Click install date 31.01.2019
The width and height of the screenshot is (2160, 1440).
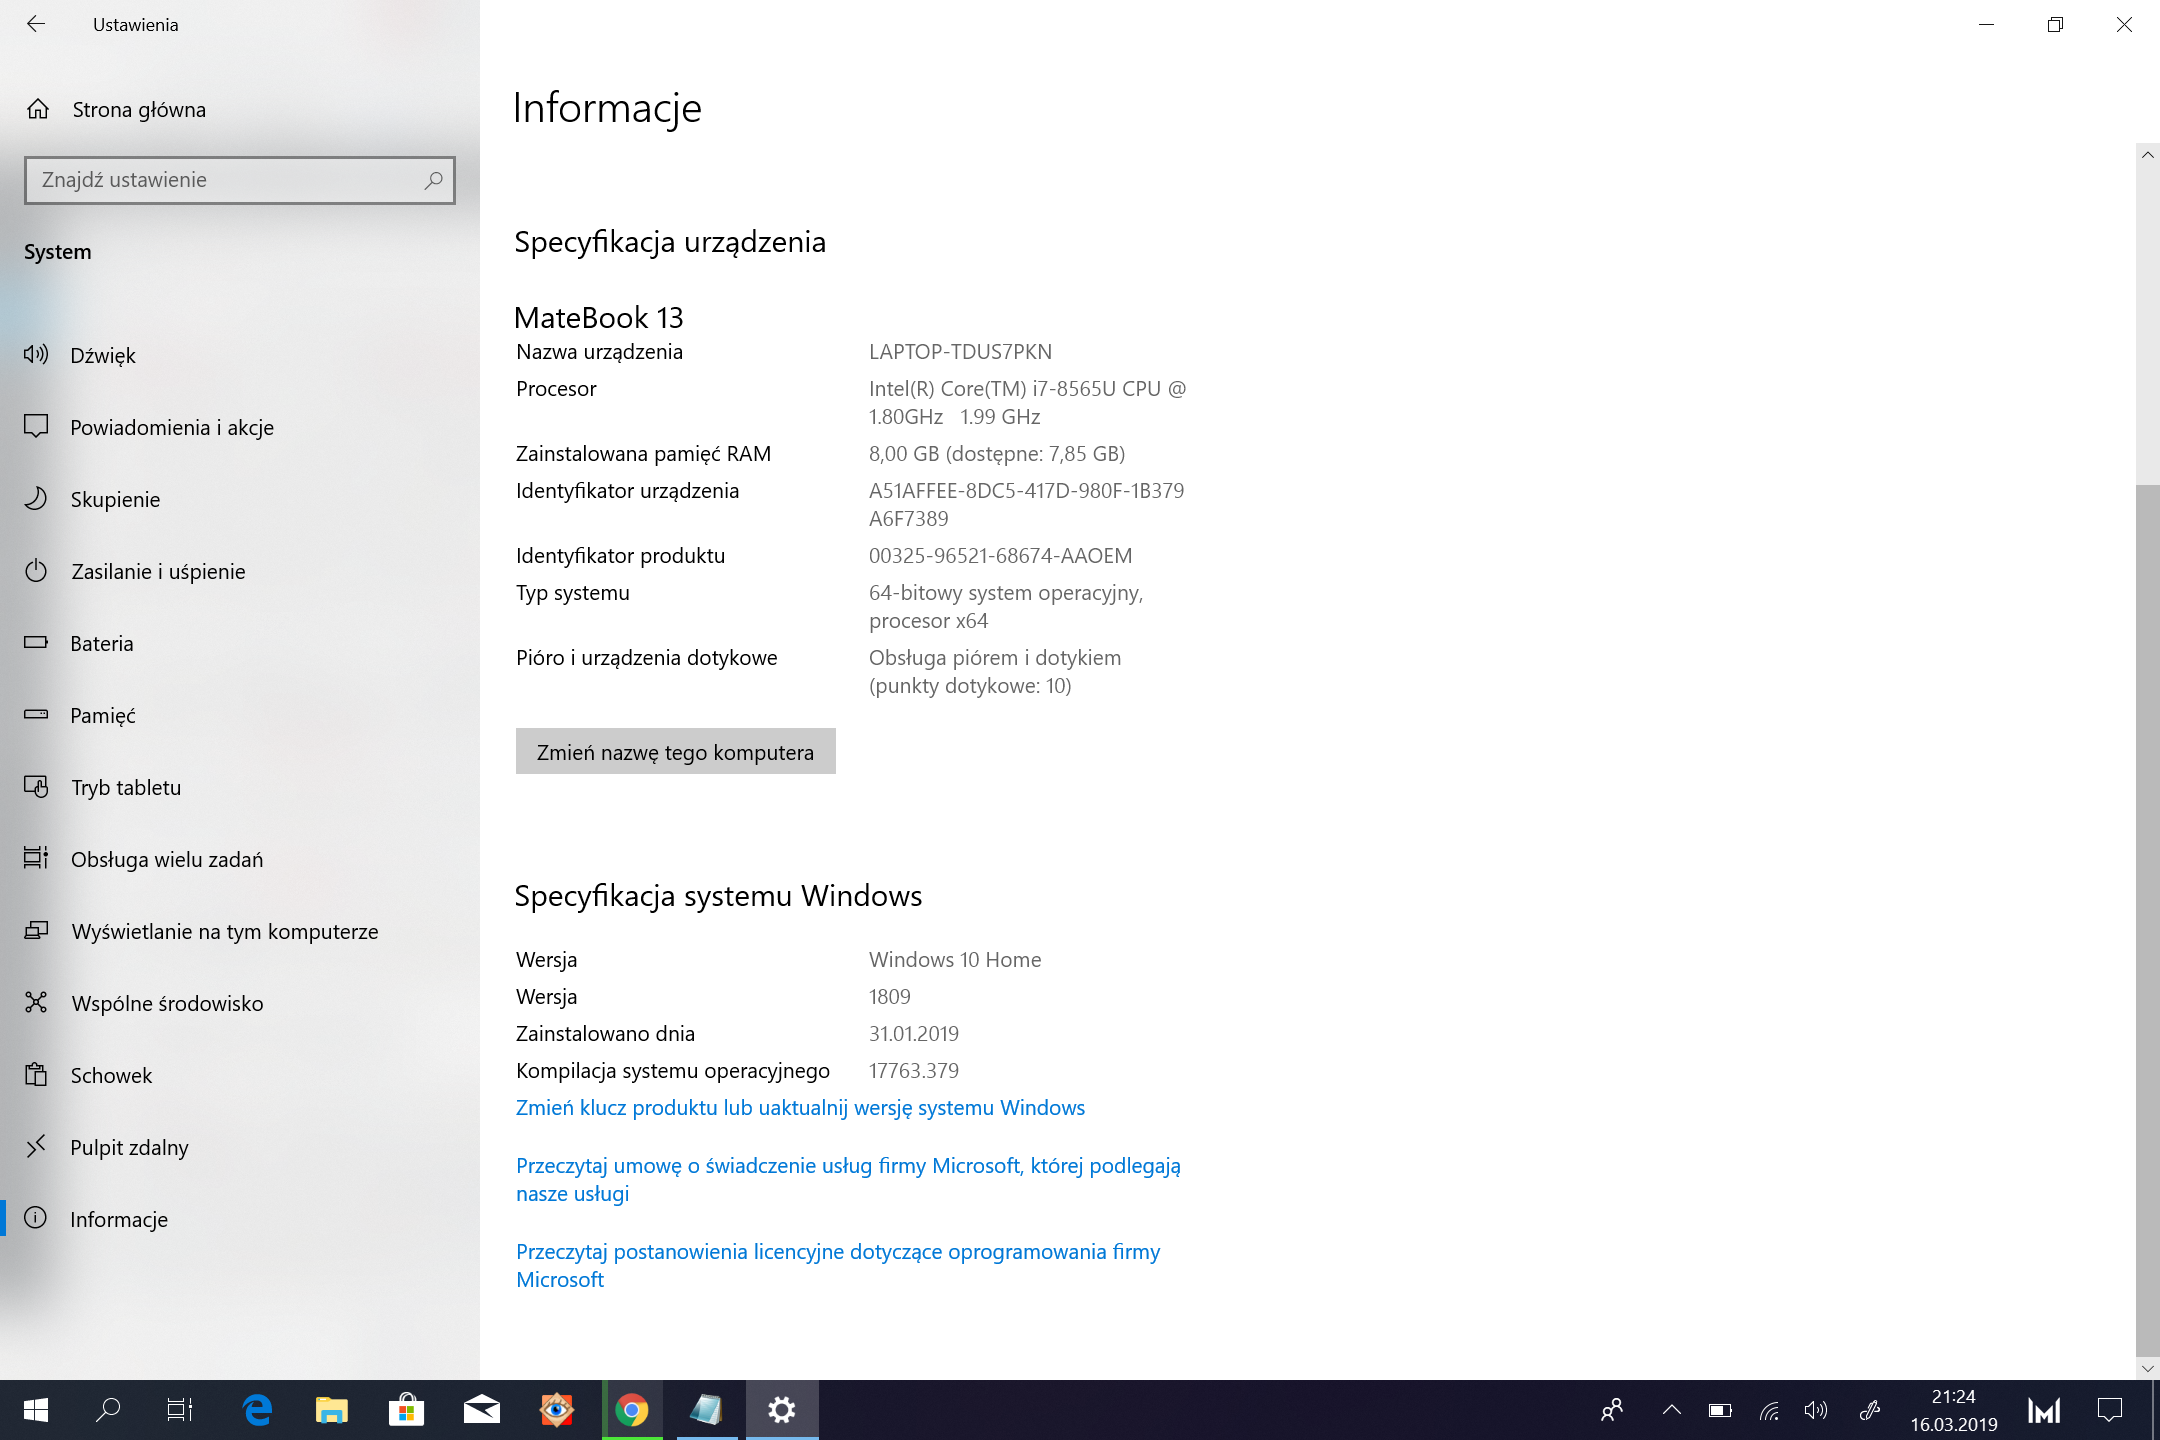tap(914, 1034)
